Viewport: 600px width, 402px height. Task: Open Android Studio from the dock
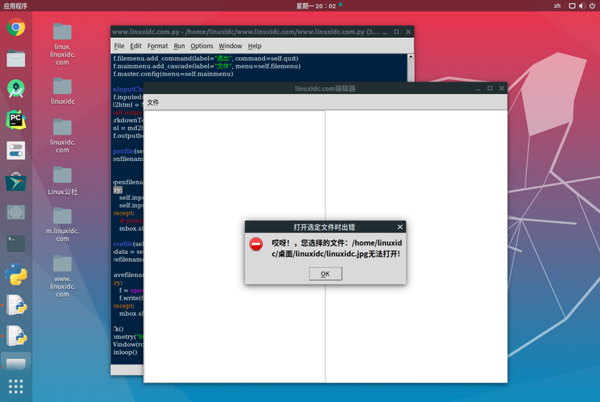pyautogui.click(x=15, y=89)
